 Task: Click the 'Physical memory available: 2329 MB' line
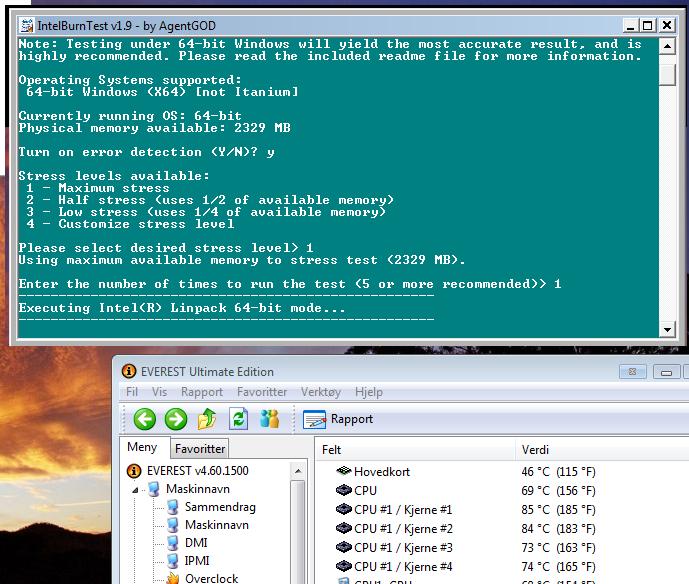(154, 128)
